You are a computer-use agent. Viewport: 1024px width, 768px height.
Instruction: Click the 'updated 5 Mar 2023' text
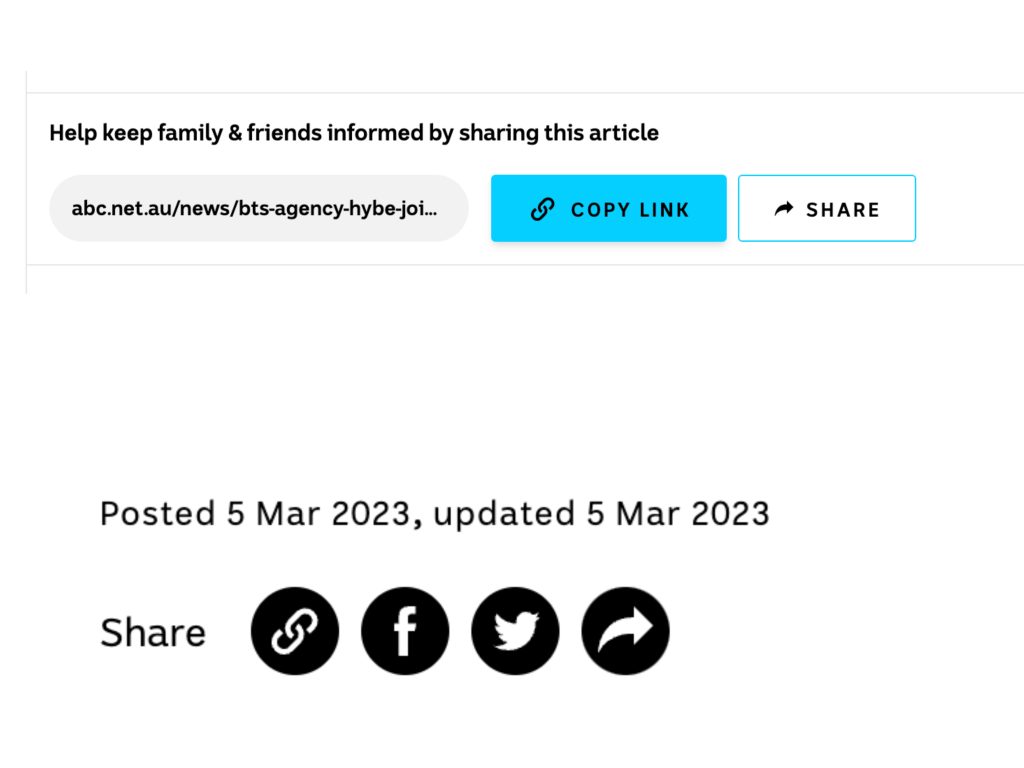(601, 515)
